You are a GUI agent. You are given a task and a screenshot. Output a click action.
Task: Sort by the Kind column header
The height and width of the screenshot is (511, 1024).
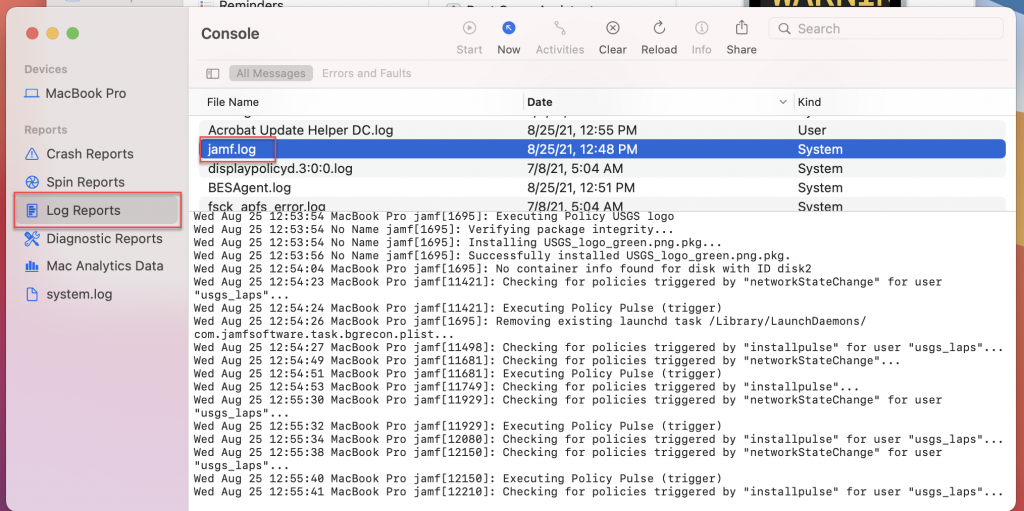(x=809, y=102)
